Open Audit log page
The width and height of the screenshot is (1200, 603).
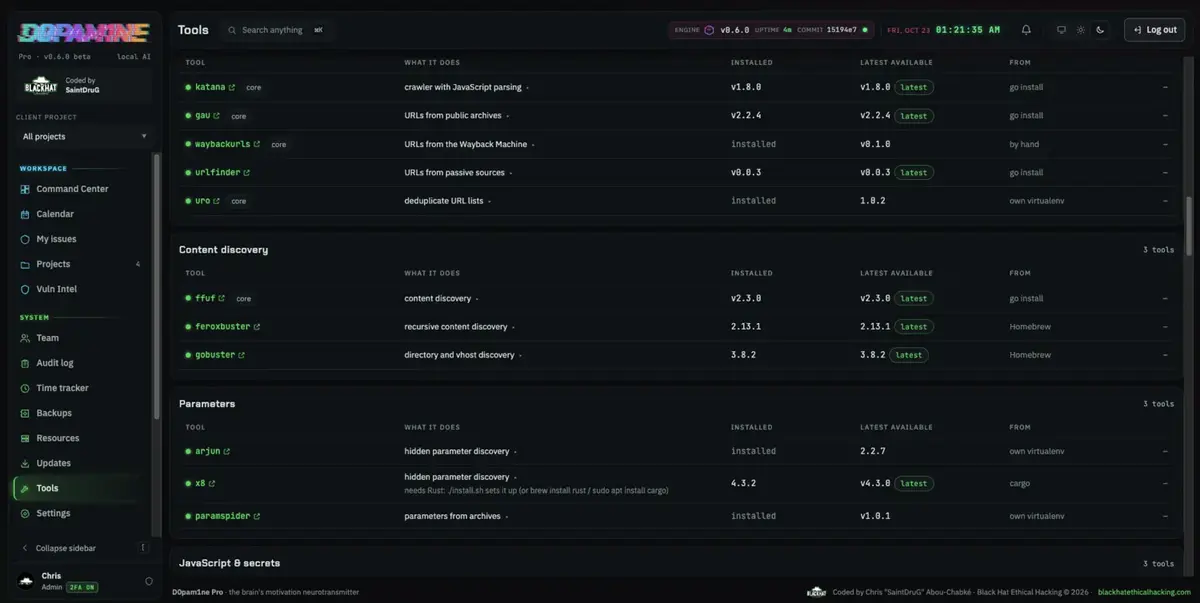coord(81,363)
